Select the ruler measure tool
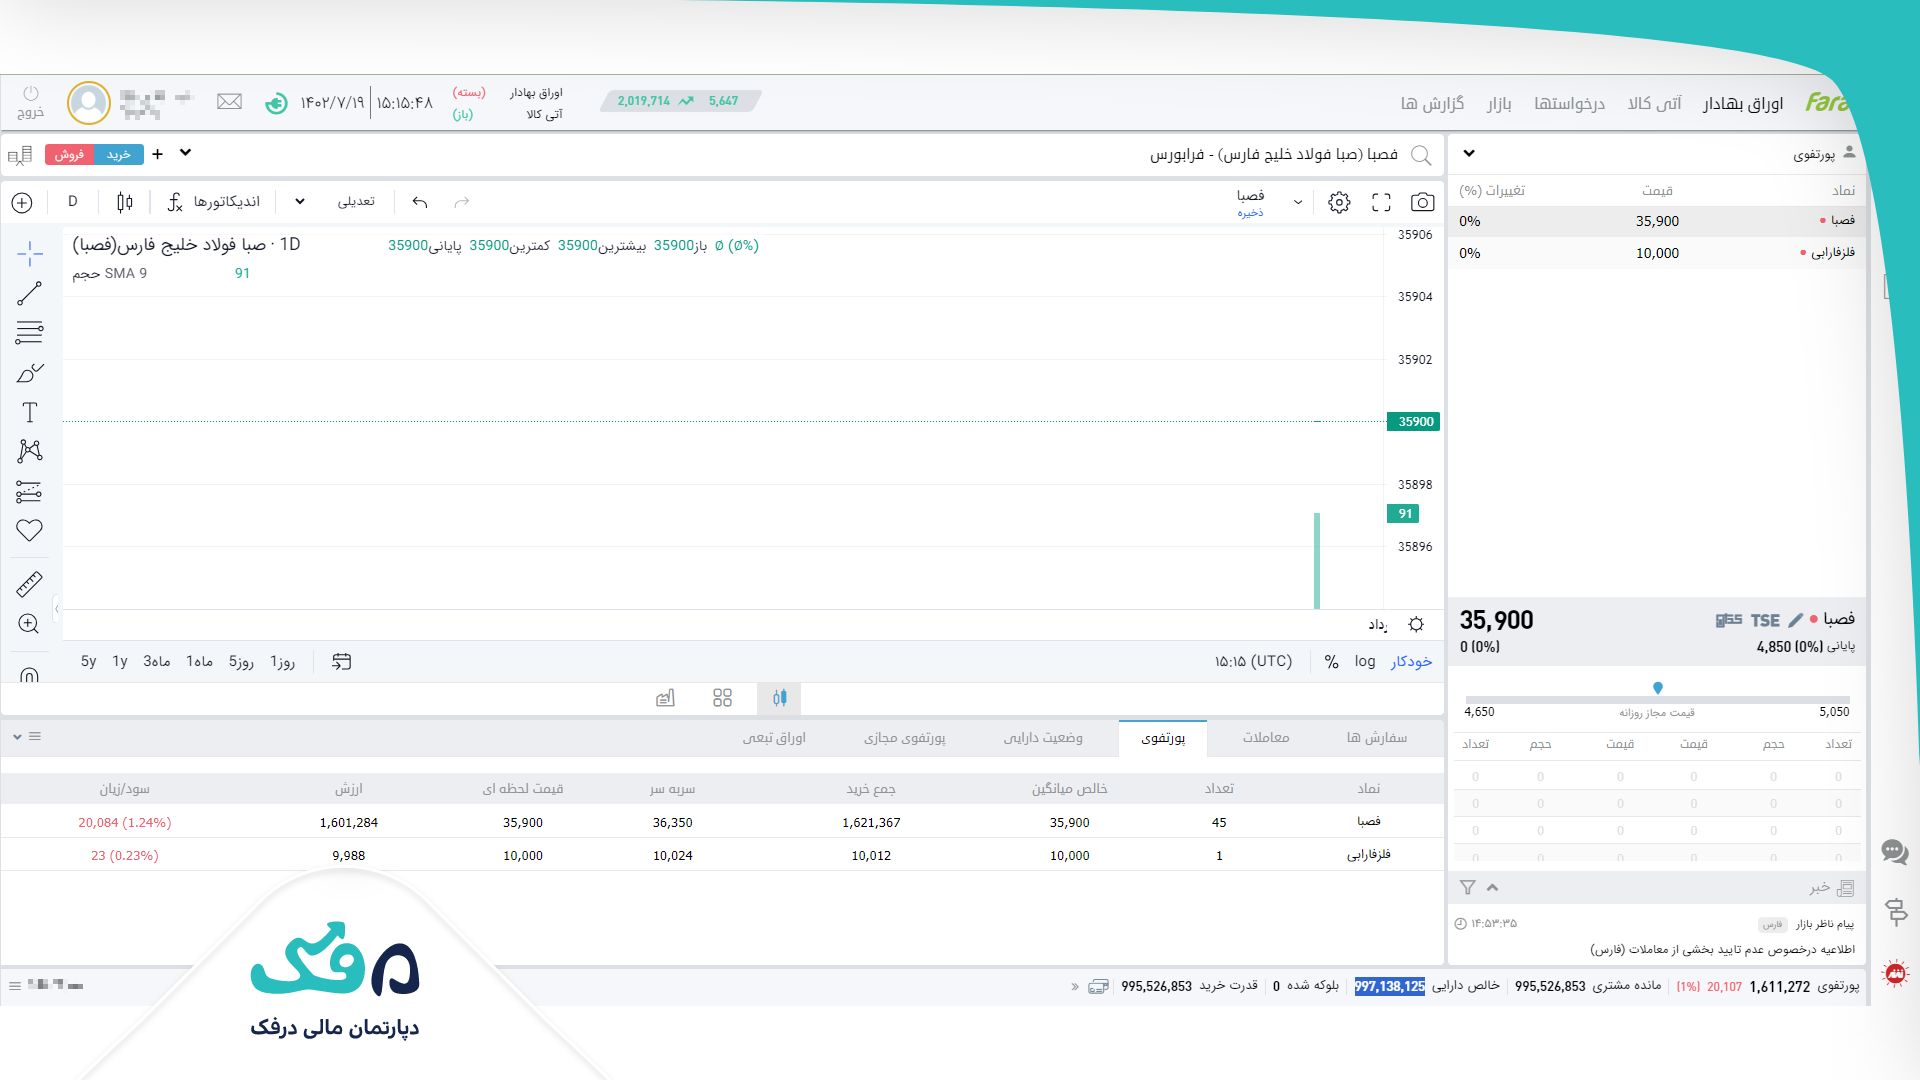The width and height of the screenshot is (1920, 1080). click(x=30, y=584)
